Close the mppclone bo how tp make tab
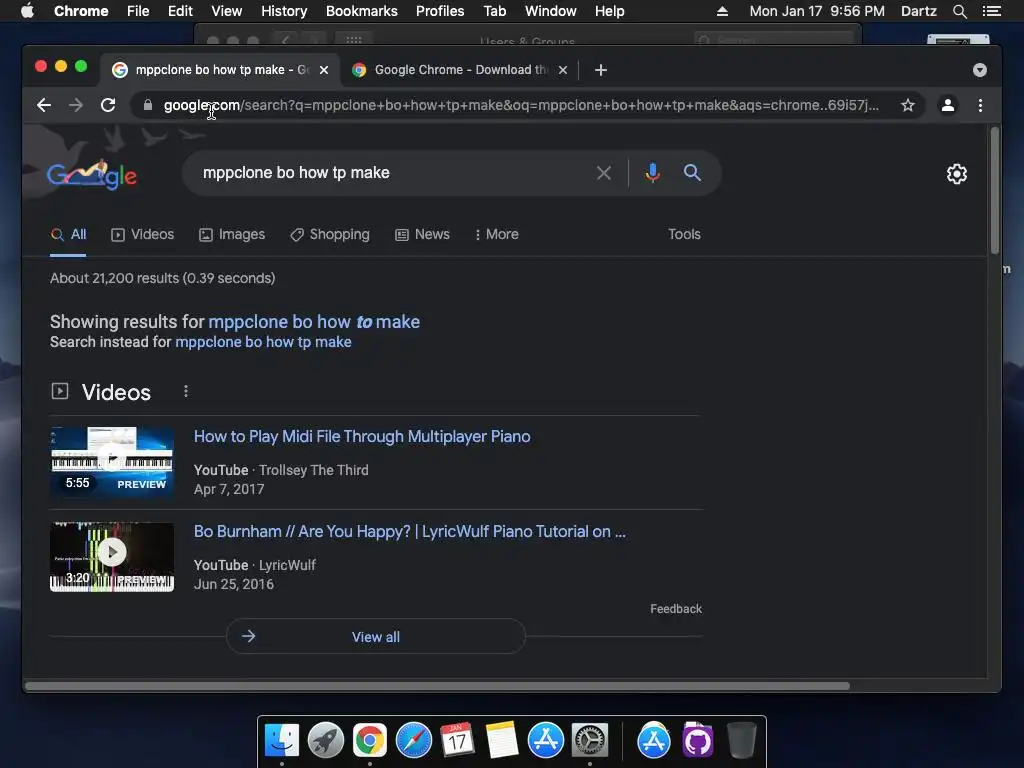Viewport: 1024px width, 768px height. (x=324, y=70)
